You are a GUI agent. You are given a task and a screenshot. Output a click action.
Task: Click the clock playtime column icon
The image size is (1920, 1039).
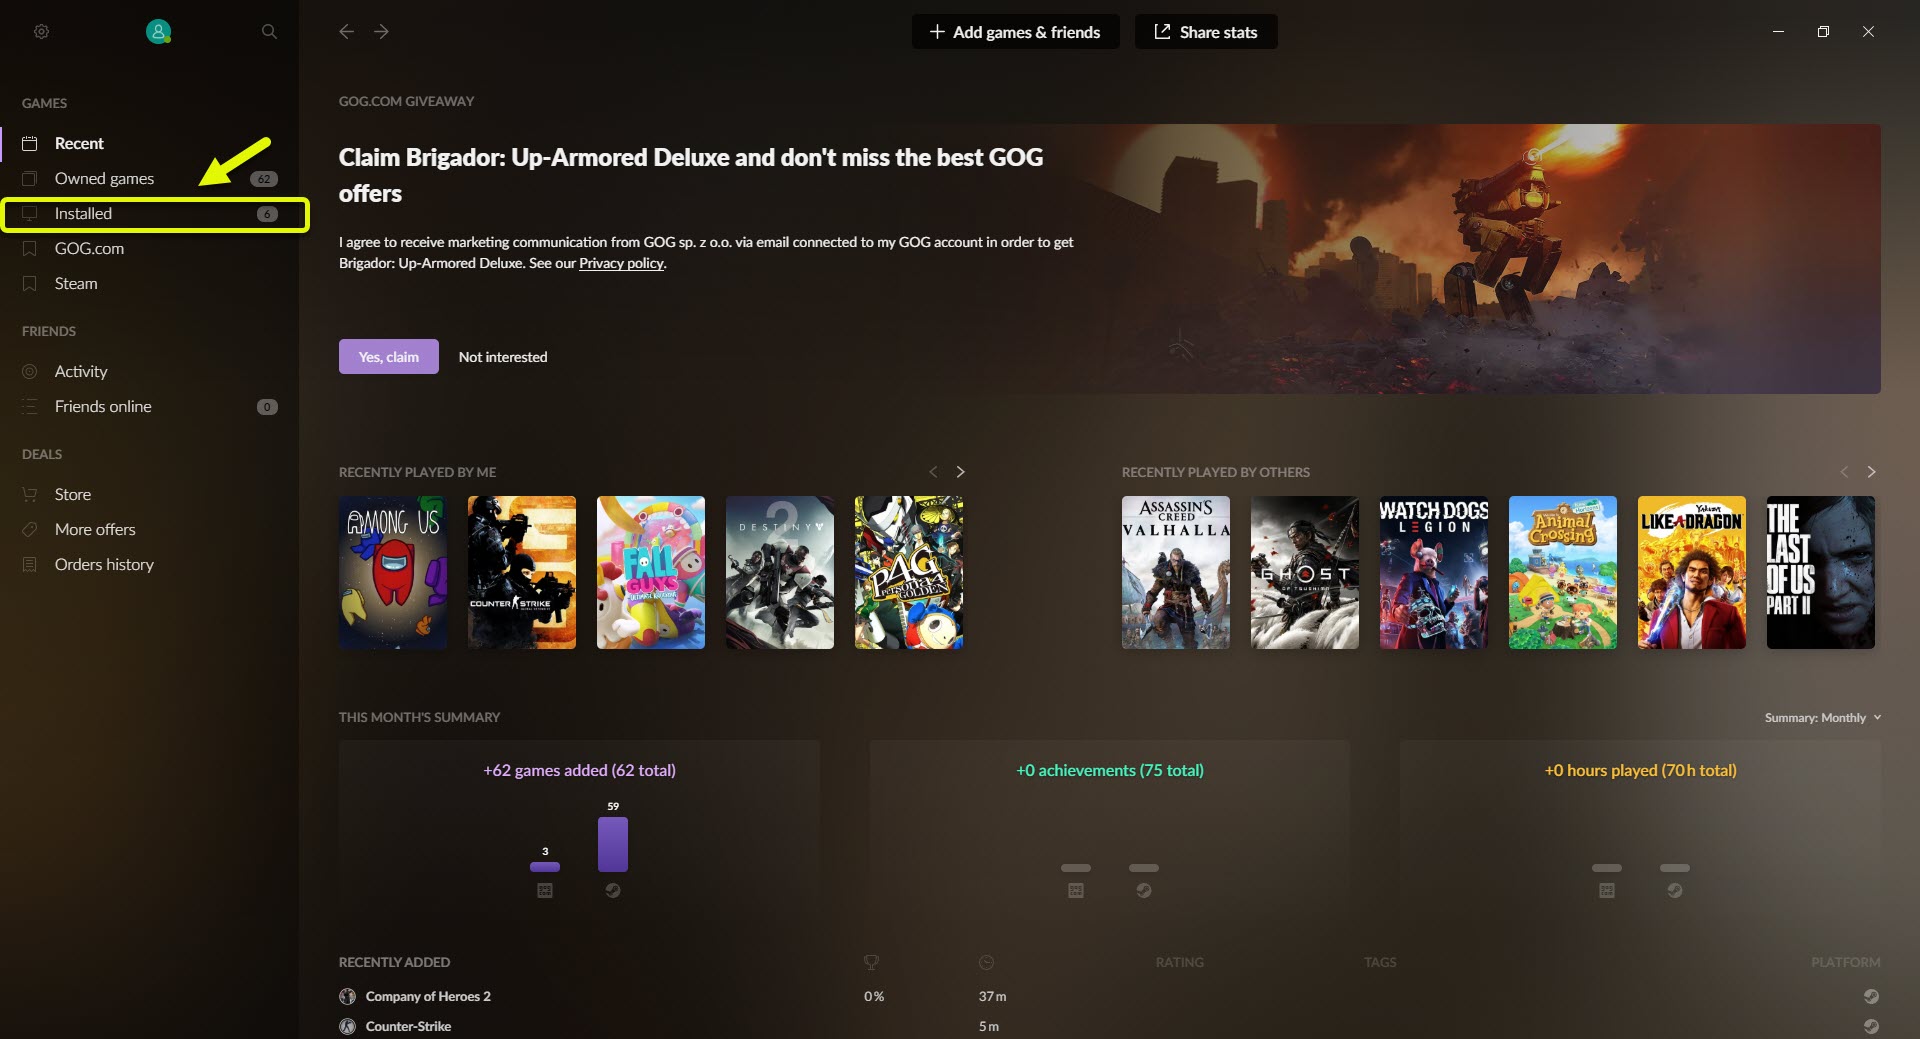point(986,962)
